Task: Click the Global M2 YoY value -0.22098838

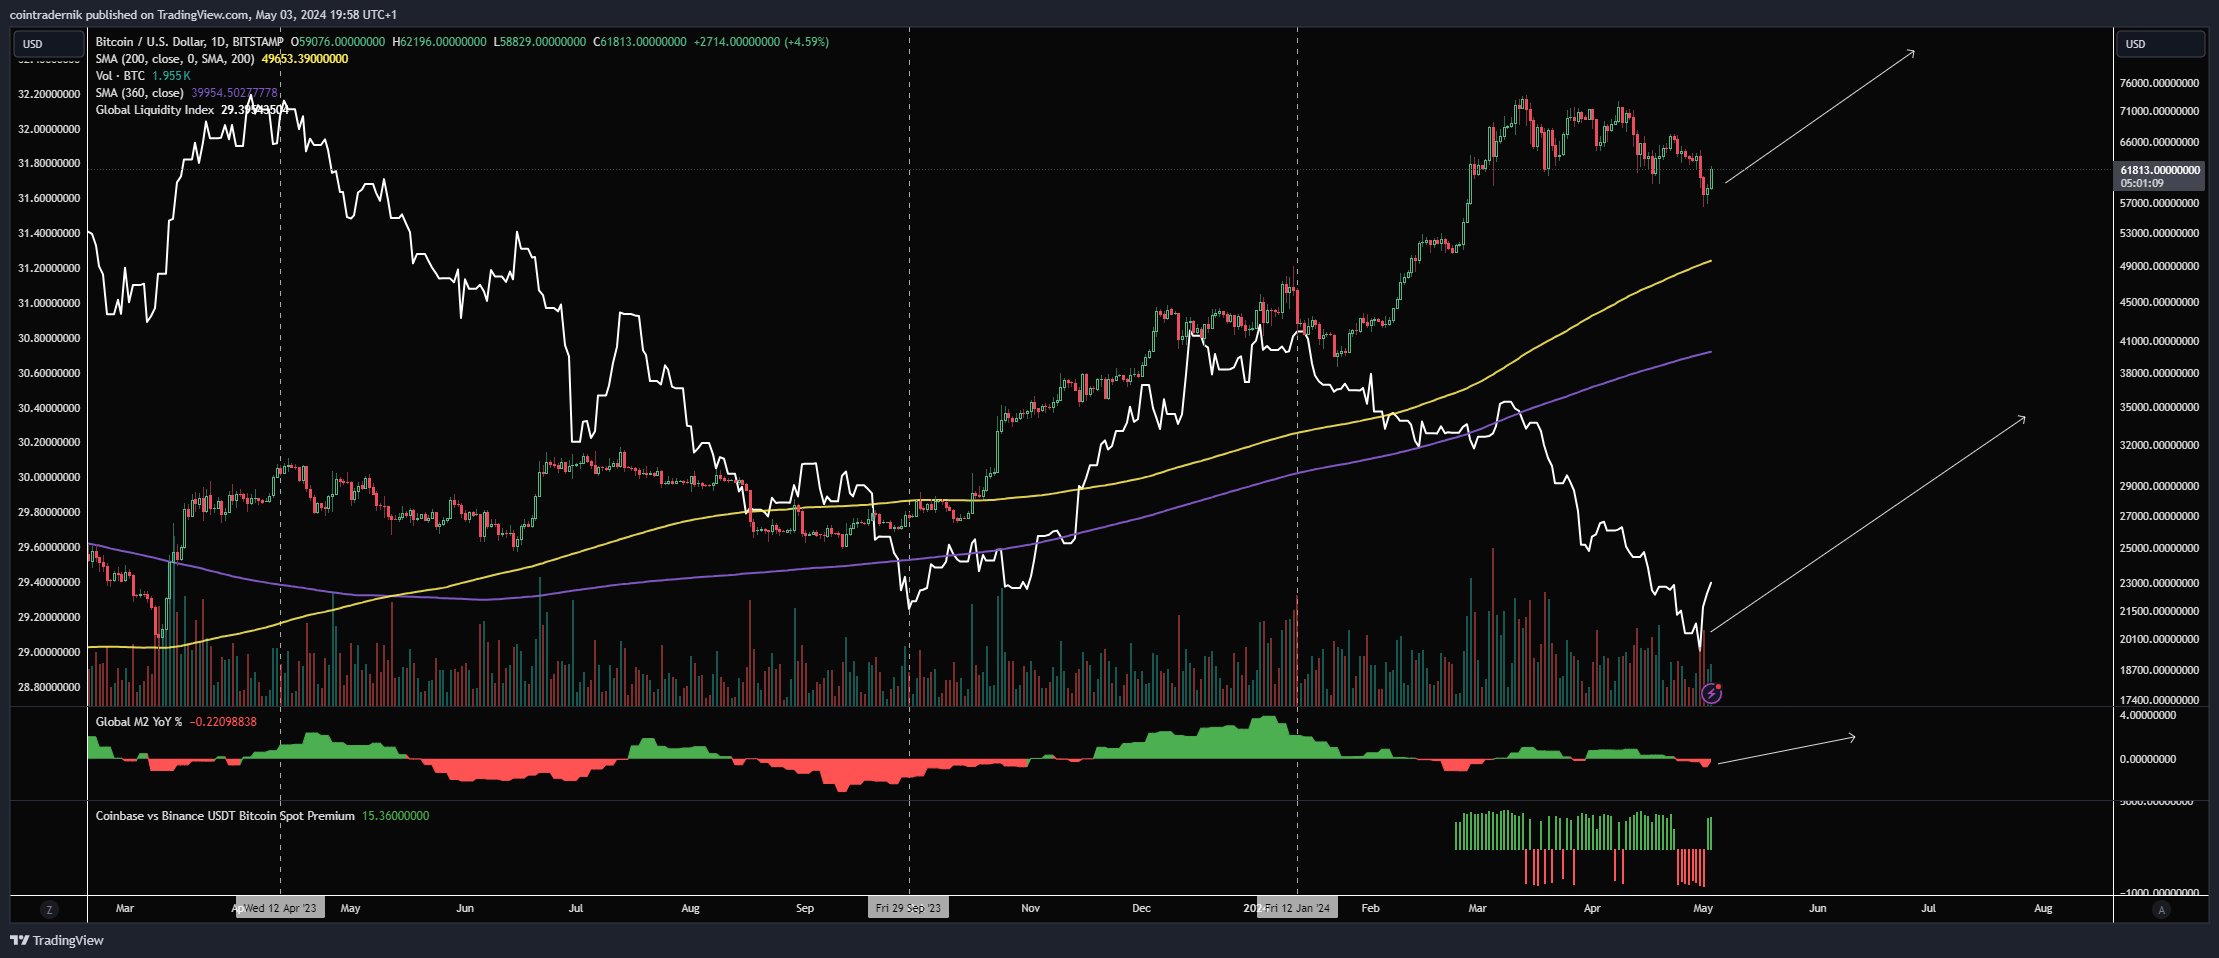Action: point(223,721)
